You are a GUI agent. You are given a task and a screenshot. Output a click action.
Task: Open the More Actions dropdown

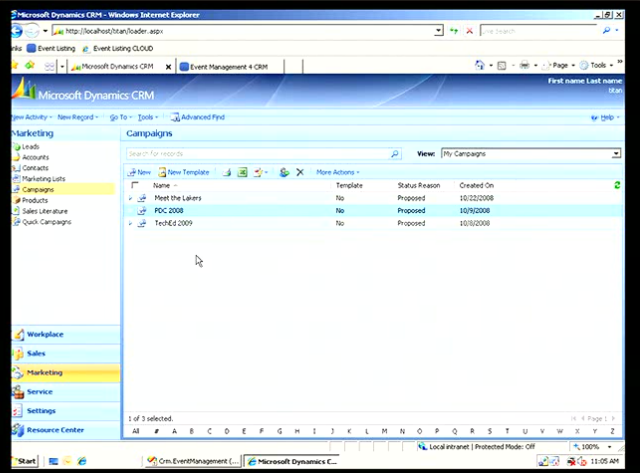(x=339, y=172)
